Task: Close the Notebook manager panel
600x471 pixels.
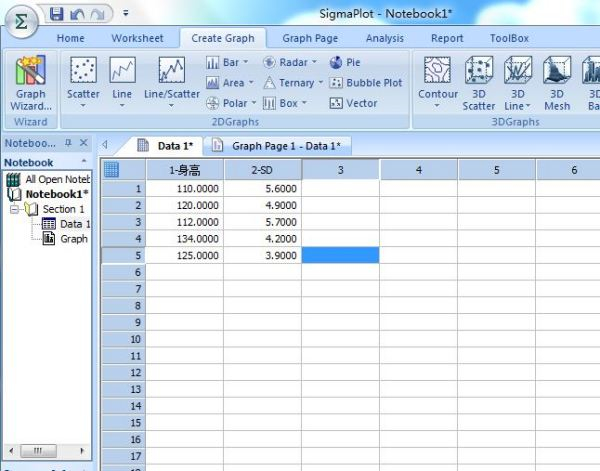Action: click(x=84, y=144)
